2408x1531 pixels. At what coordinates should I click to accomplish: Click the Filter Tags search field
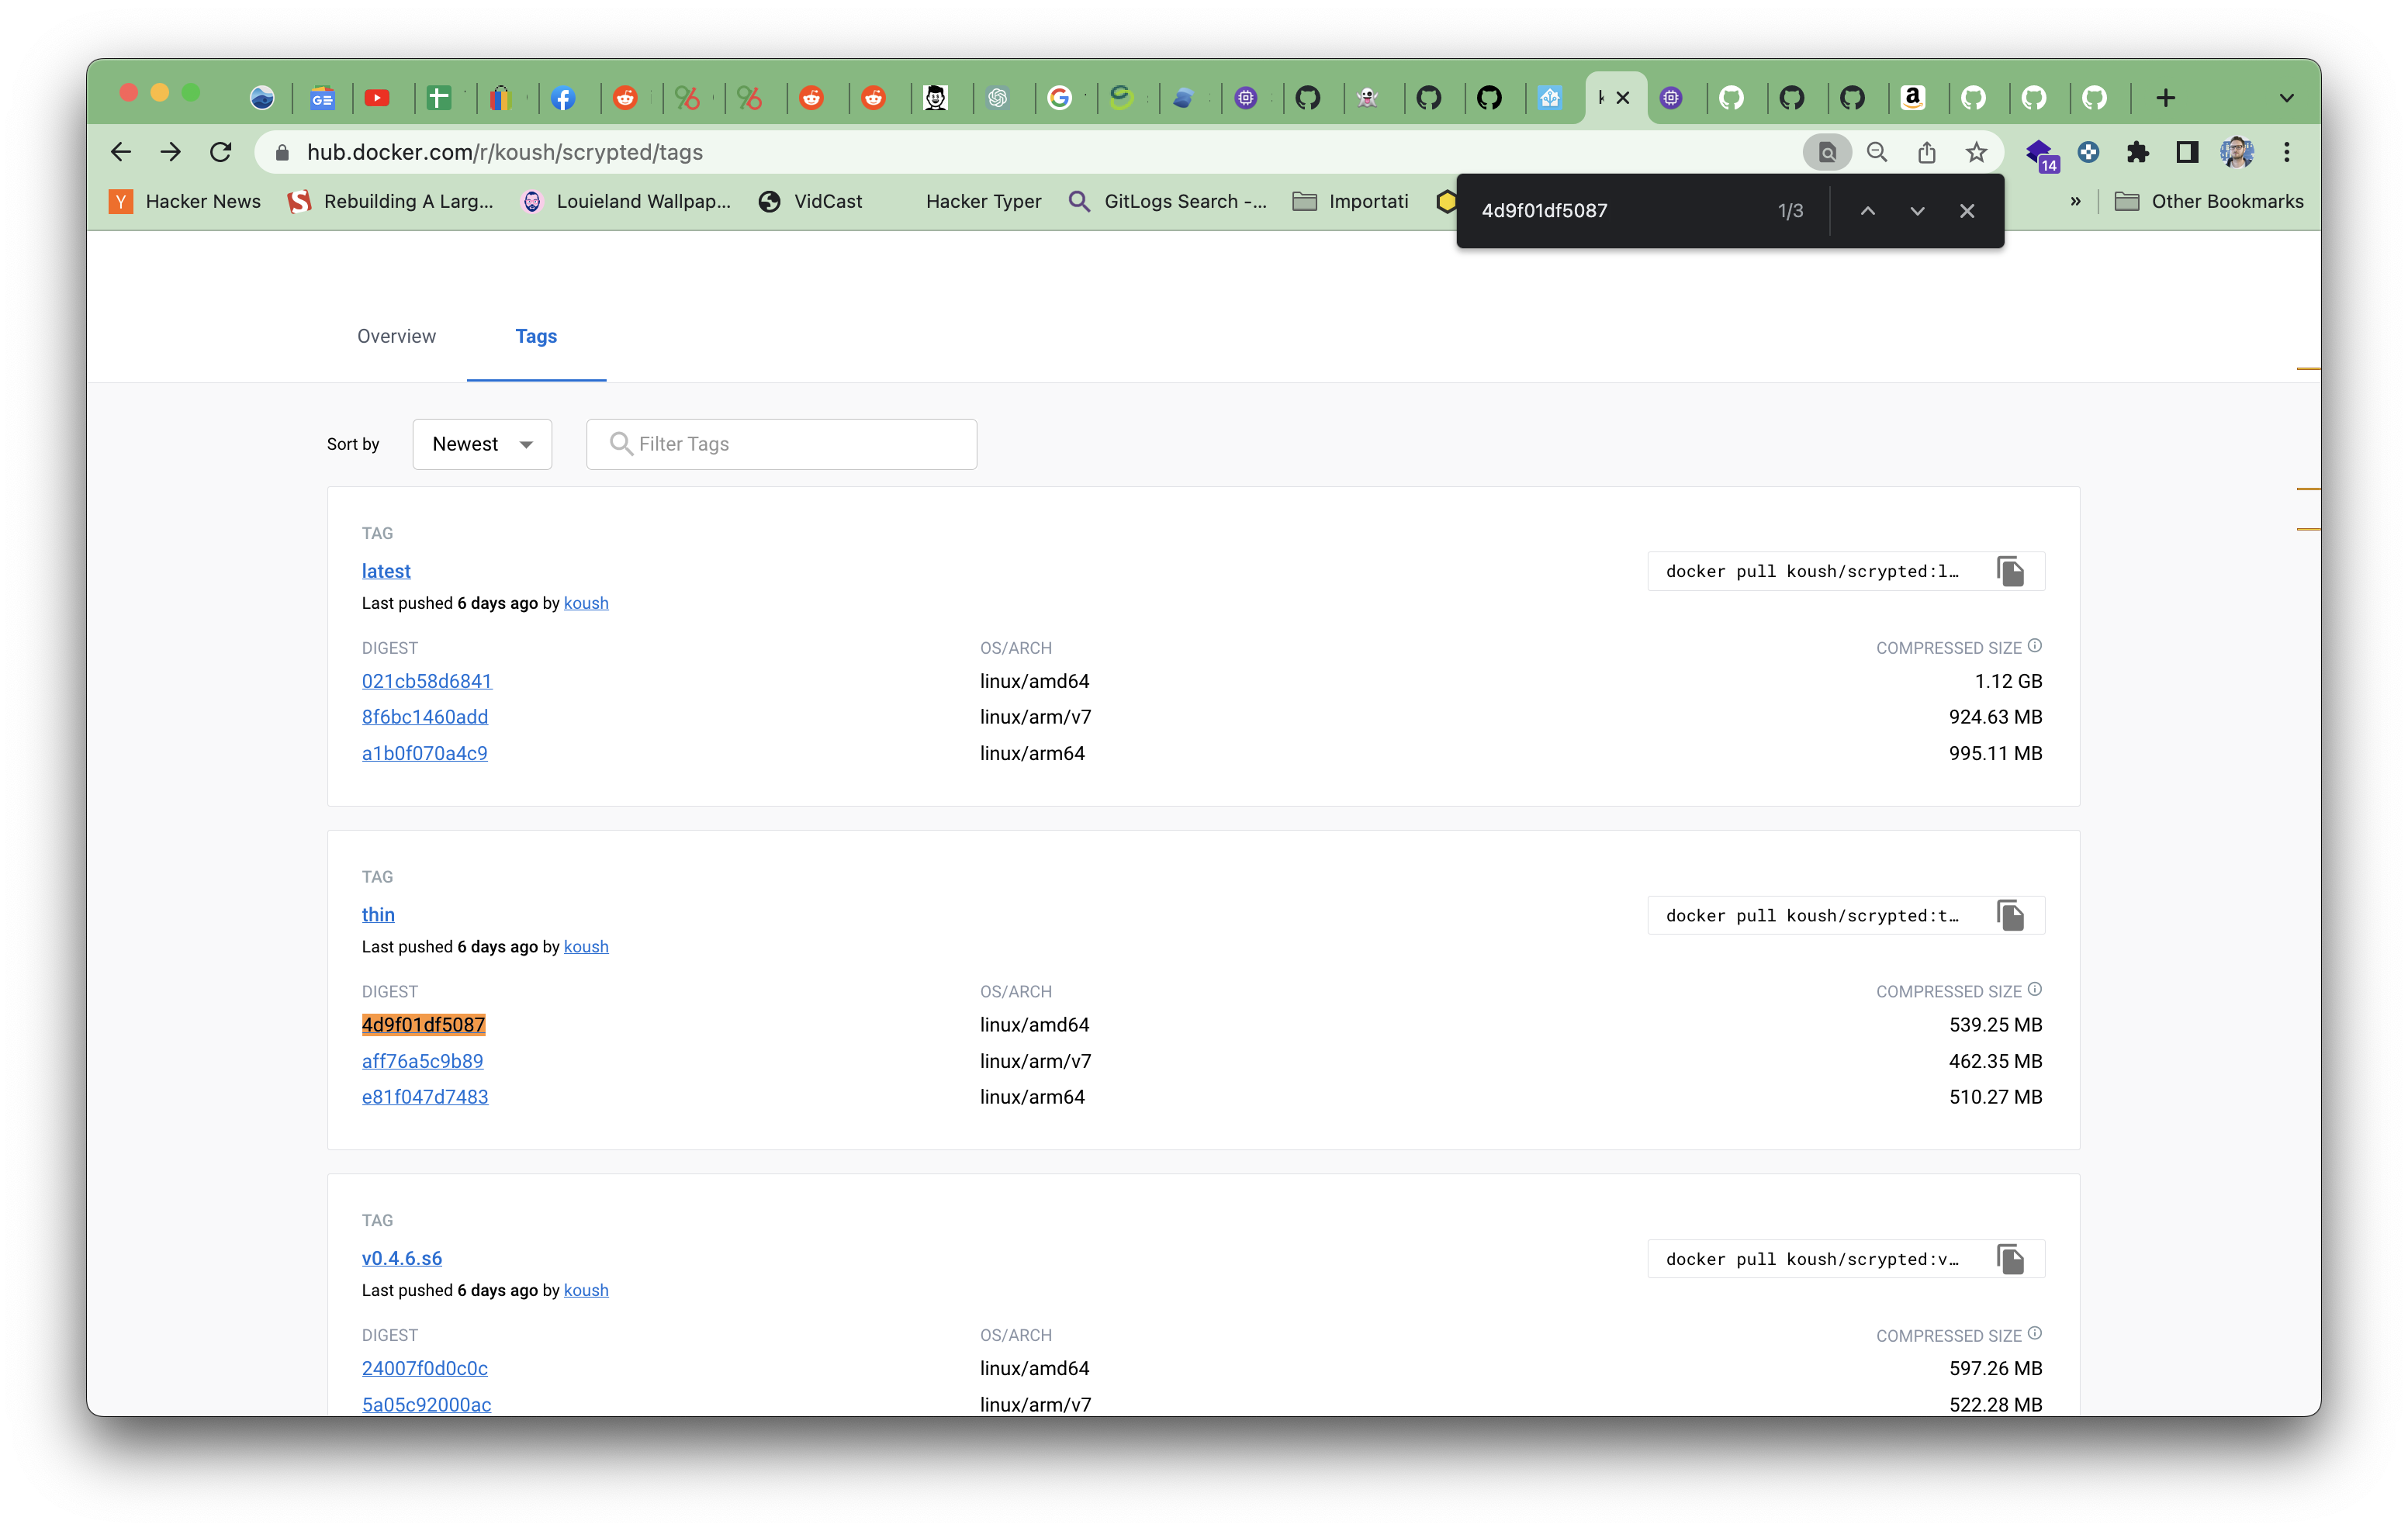781,443
